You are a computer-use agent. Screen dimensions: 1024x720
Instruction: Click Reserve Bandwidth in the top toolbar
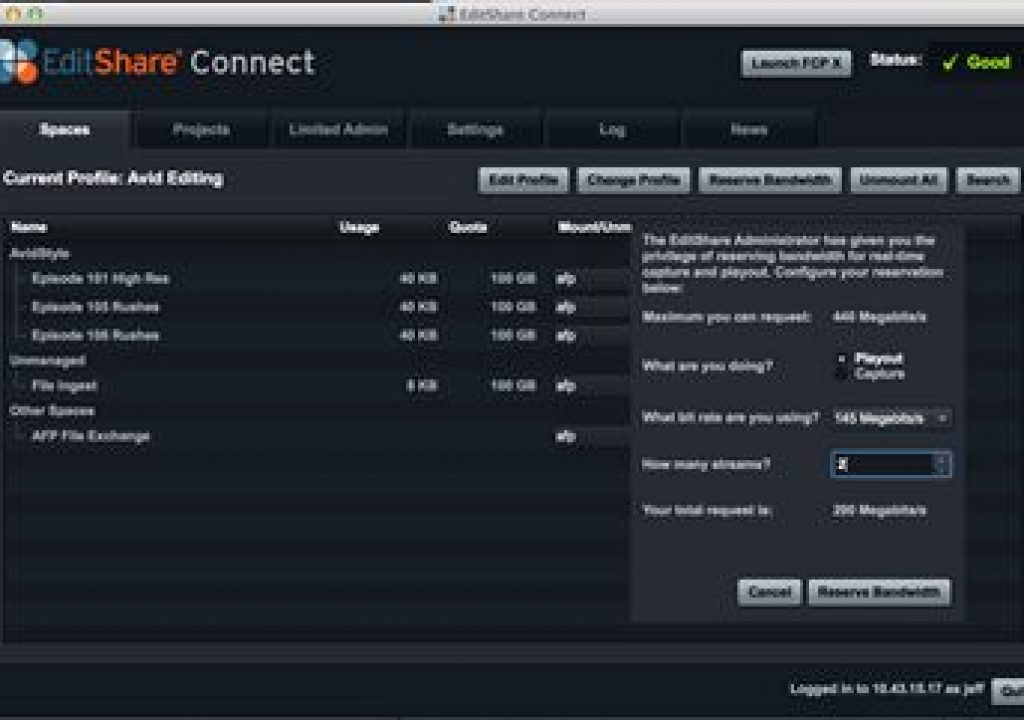tap(770, 180)
